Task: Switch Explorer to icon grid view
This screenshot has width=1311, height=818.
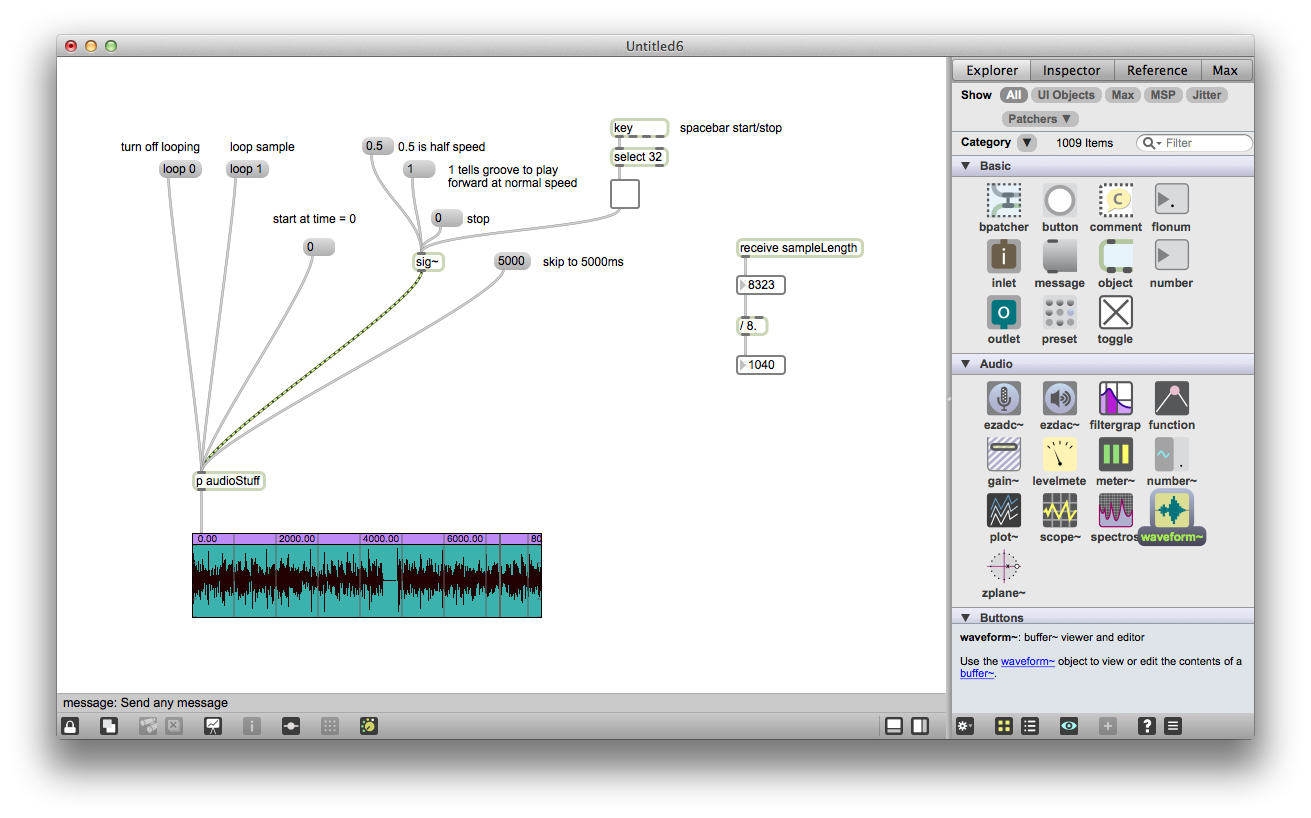Action: click(1004, 726)
